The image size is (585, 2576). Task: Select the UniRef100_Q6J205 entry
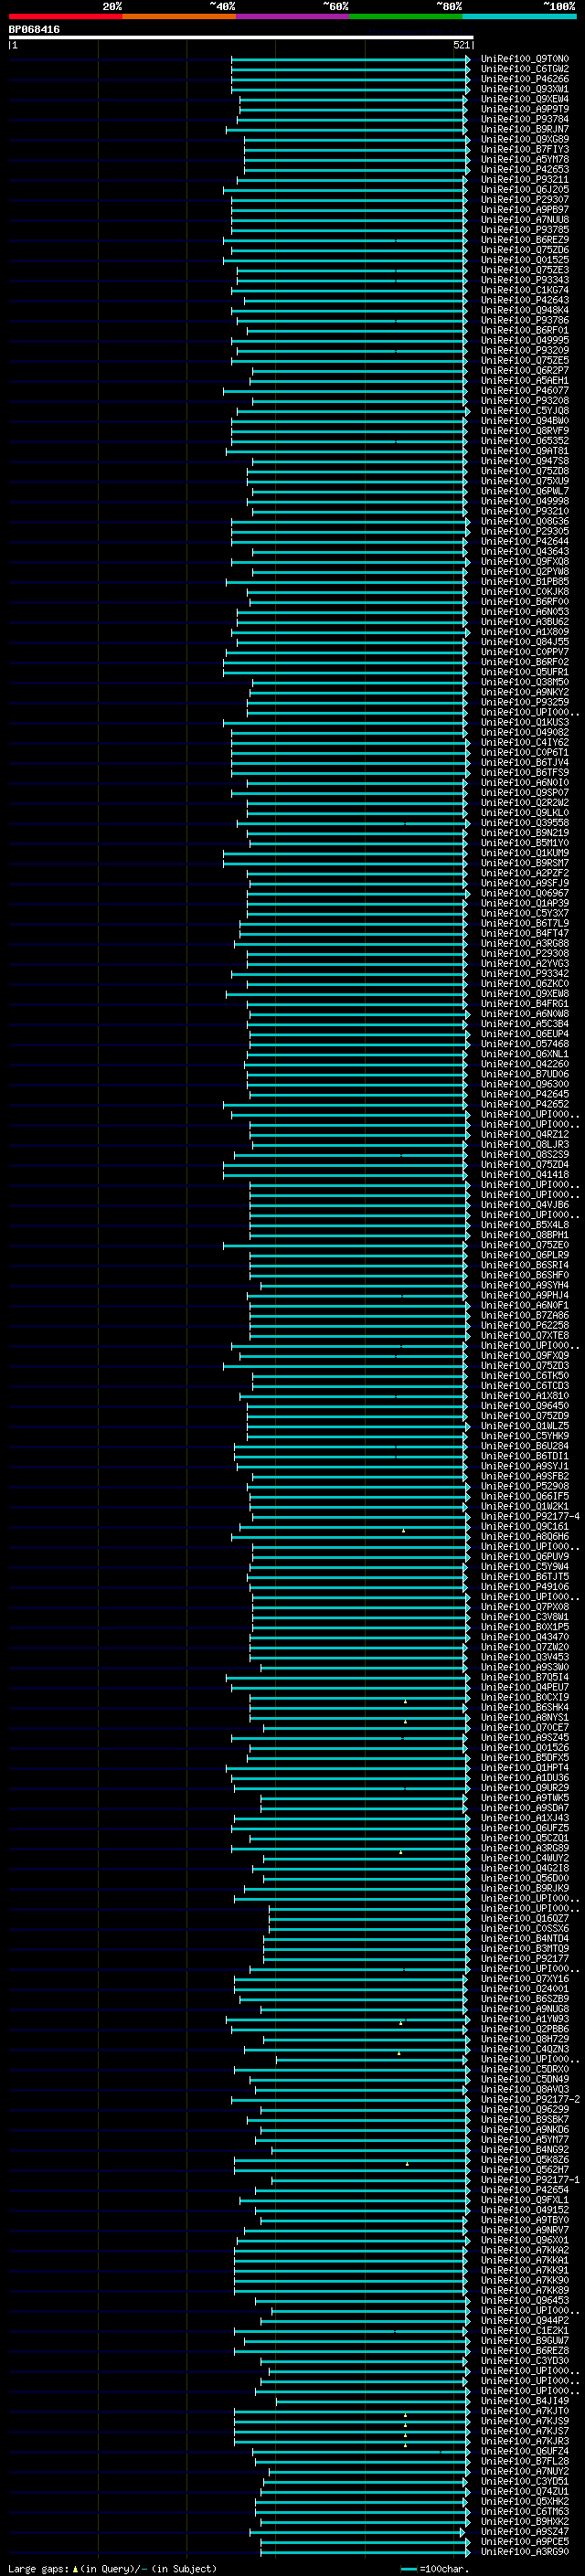point(524,190)
